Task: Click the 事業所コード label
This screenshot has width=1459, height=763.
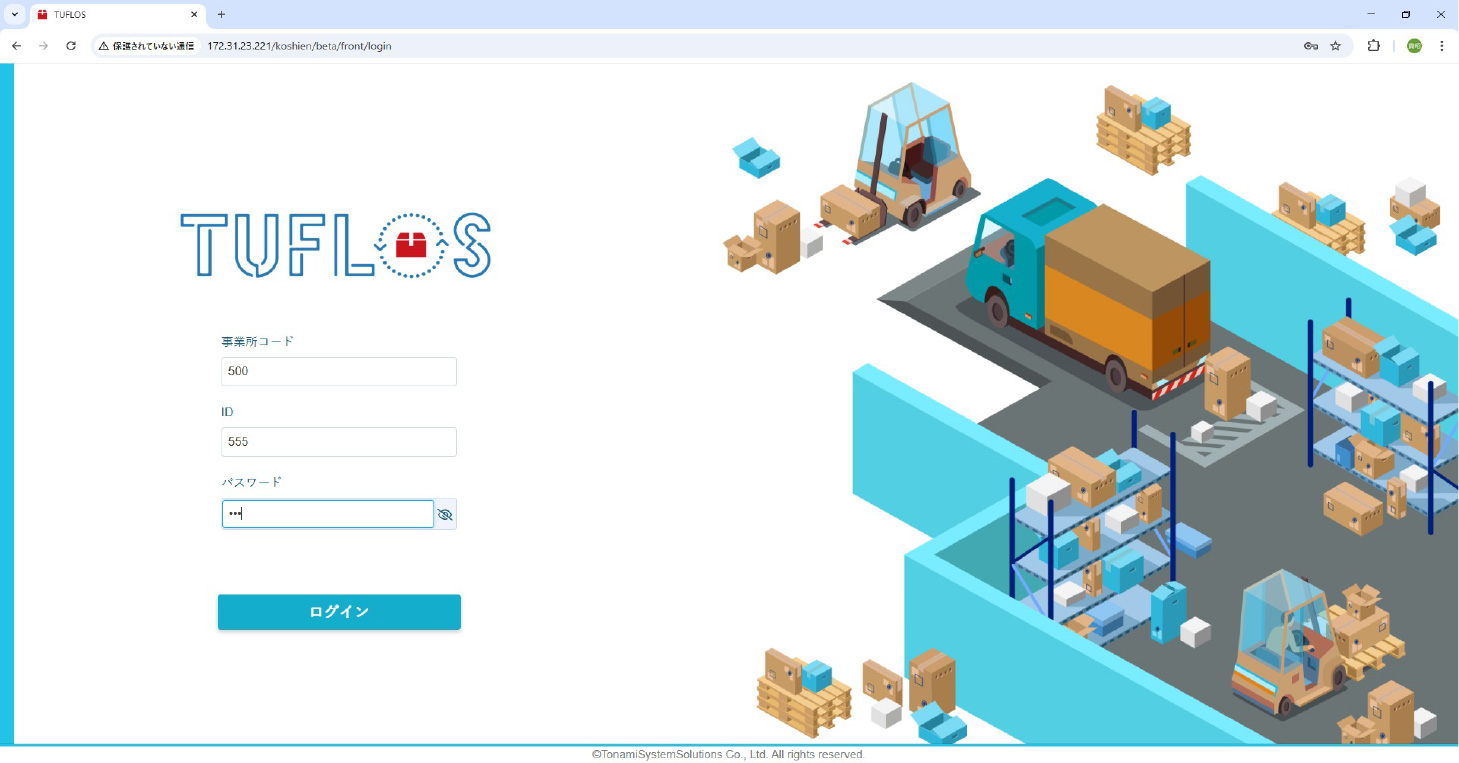Action: [258, 341]
